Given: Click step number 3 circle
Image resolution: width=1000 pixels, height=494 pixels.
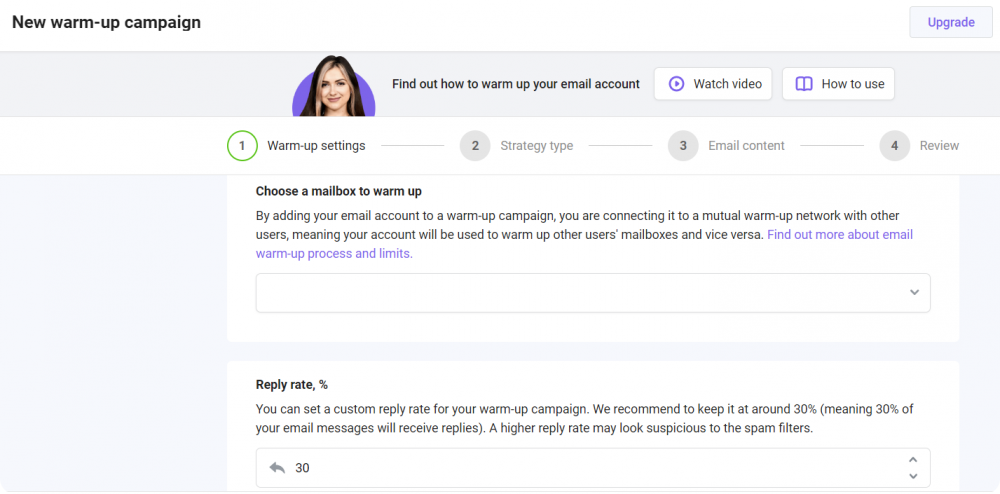Looking at the screenshot, I should 683,146.
